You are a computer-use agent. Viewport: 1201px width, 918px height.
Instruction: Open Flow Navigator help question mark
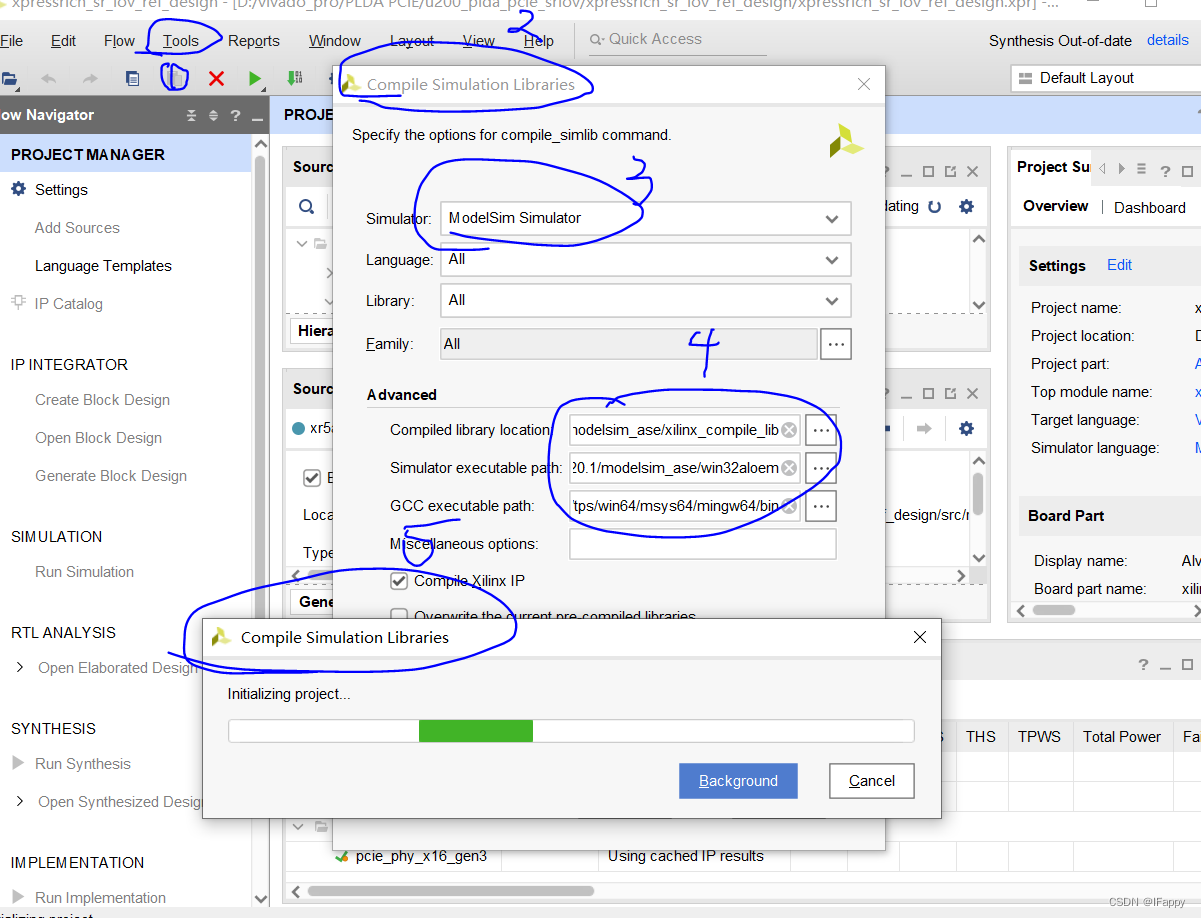(235, 115)
